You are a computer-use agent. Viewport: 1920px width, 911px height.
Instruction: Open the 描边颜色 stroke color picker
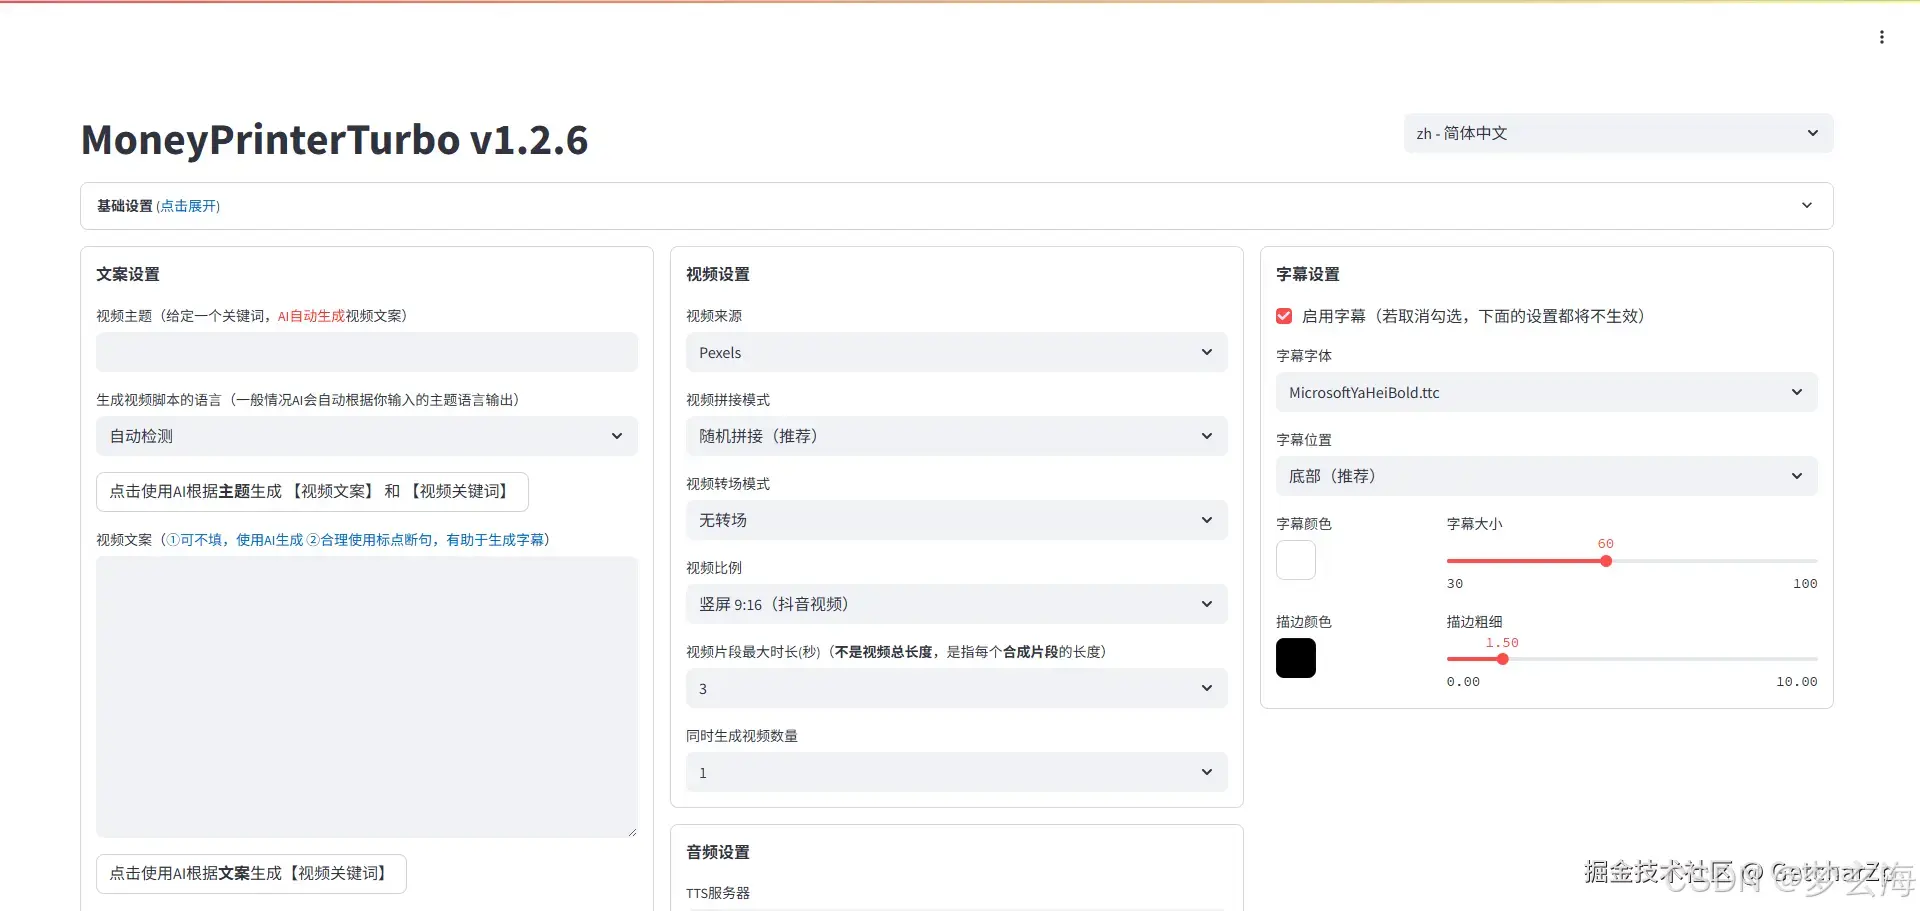(x=1295, y=658)
